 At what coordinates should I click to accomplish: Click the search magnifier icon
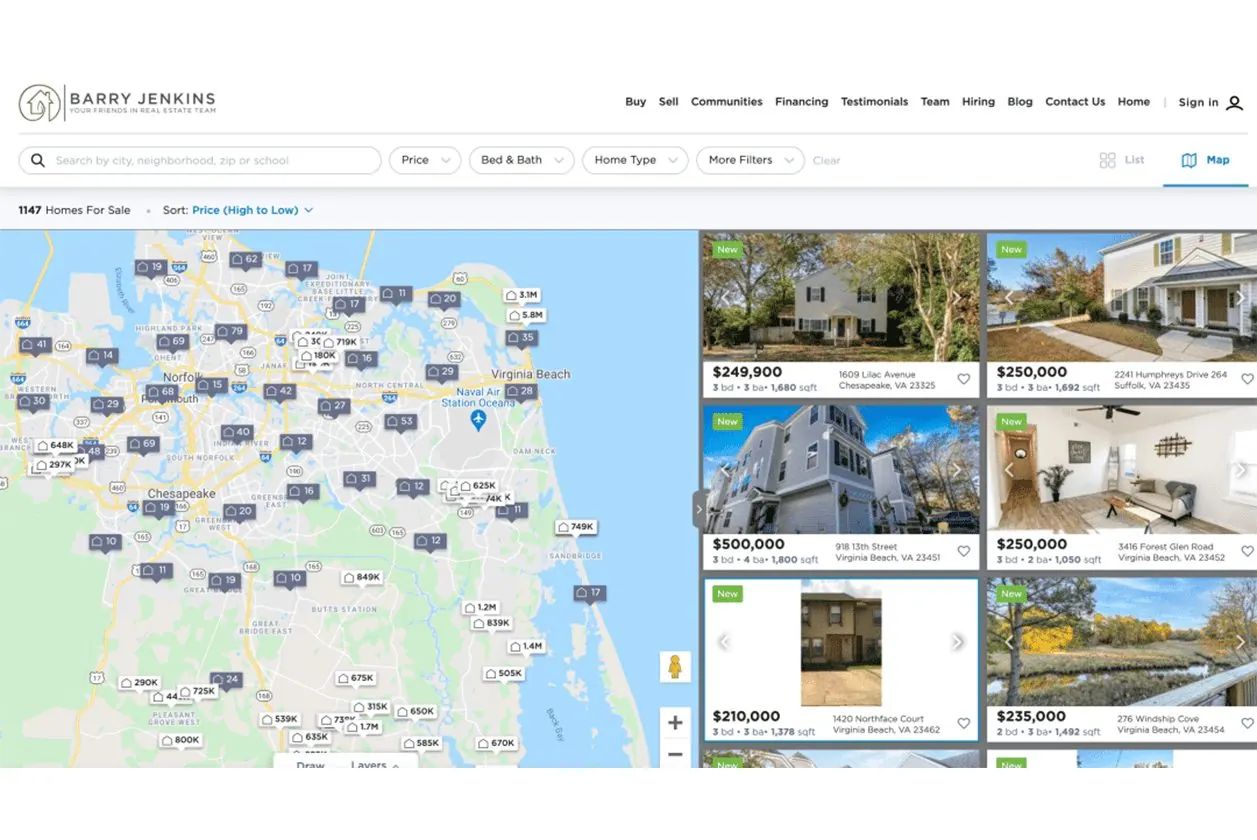(38, 160)
